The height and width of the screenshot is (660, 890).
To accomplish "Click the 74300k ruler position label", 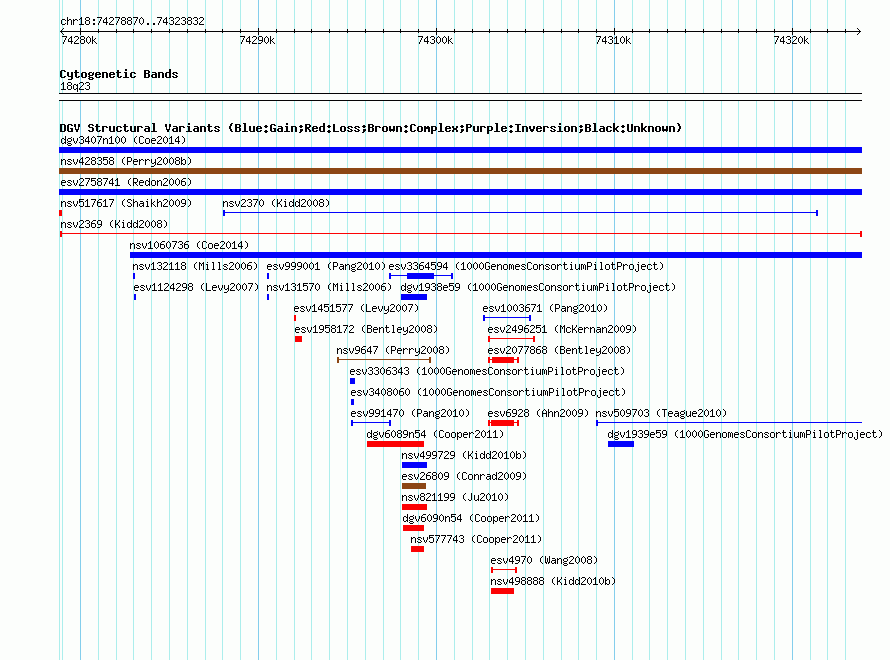I will tap(435, 40).
